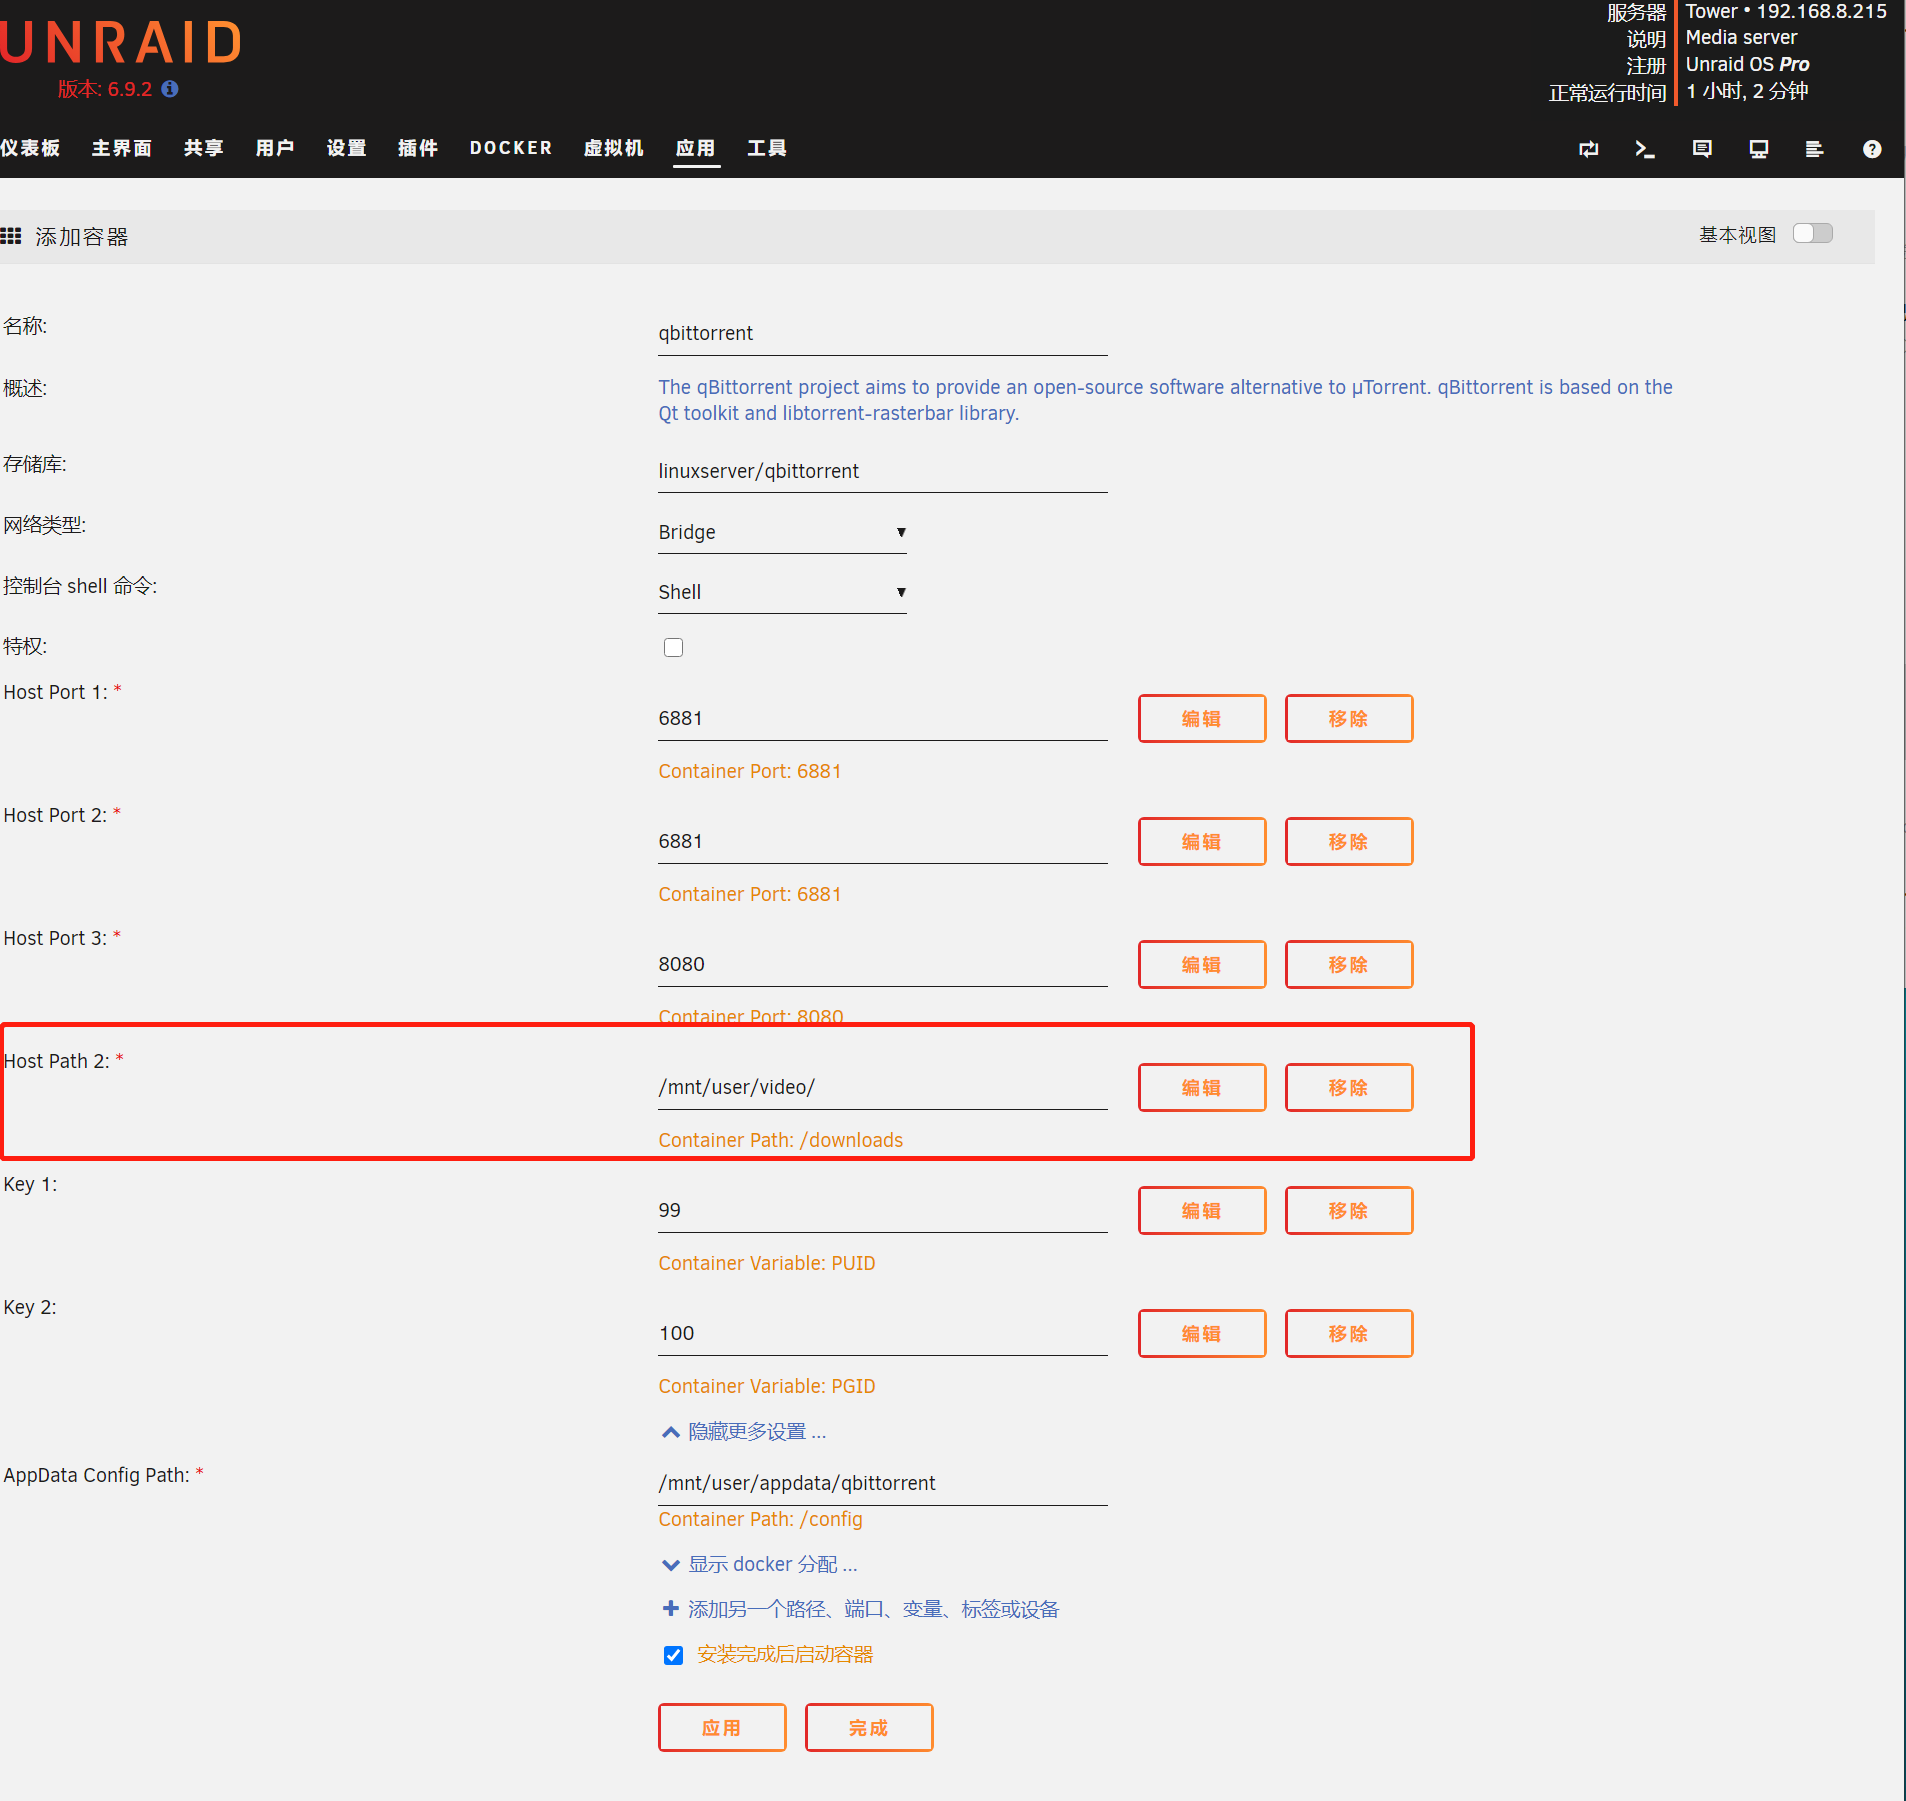Viewport: 1906px width, 1801px height.
Task: Switch to the DOCKER tab
Action: coord(511,148)
